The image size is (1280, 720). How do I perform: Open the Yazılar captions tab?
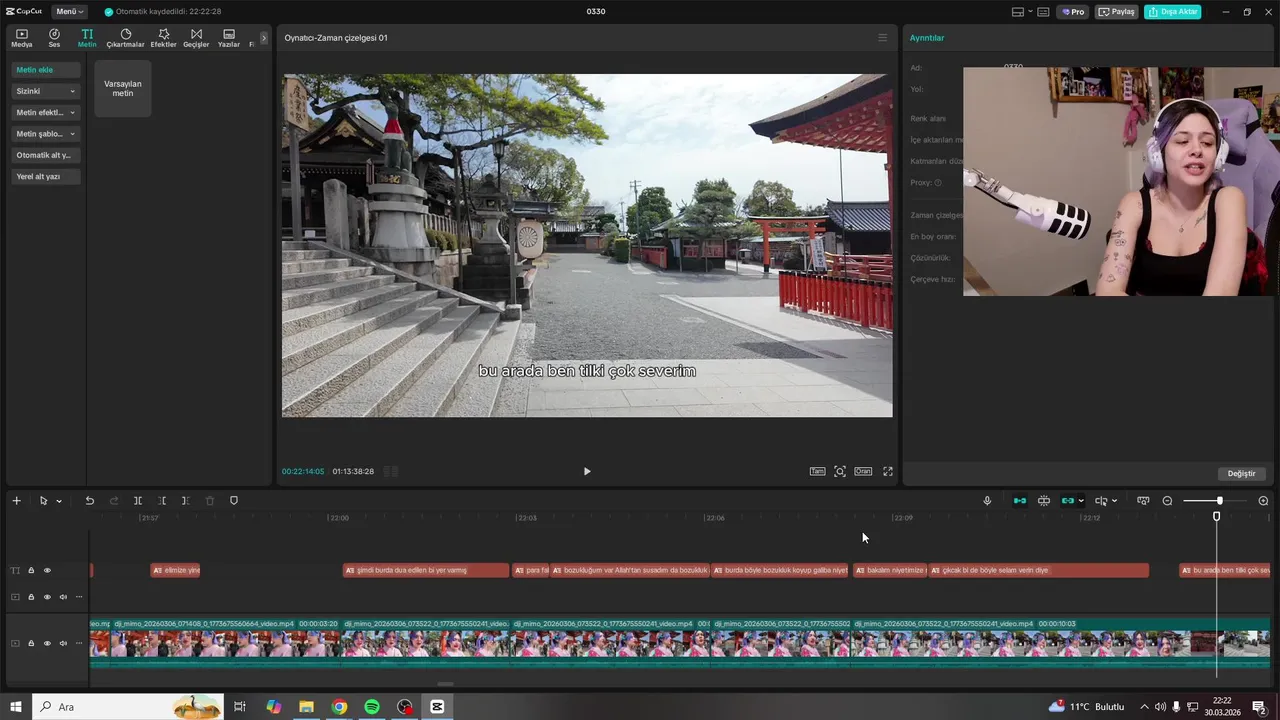229,38
